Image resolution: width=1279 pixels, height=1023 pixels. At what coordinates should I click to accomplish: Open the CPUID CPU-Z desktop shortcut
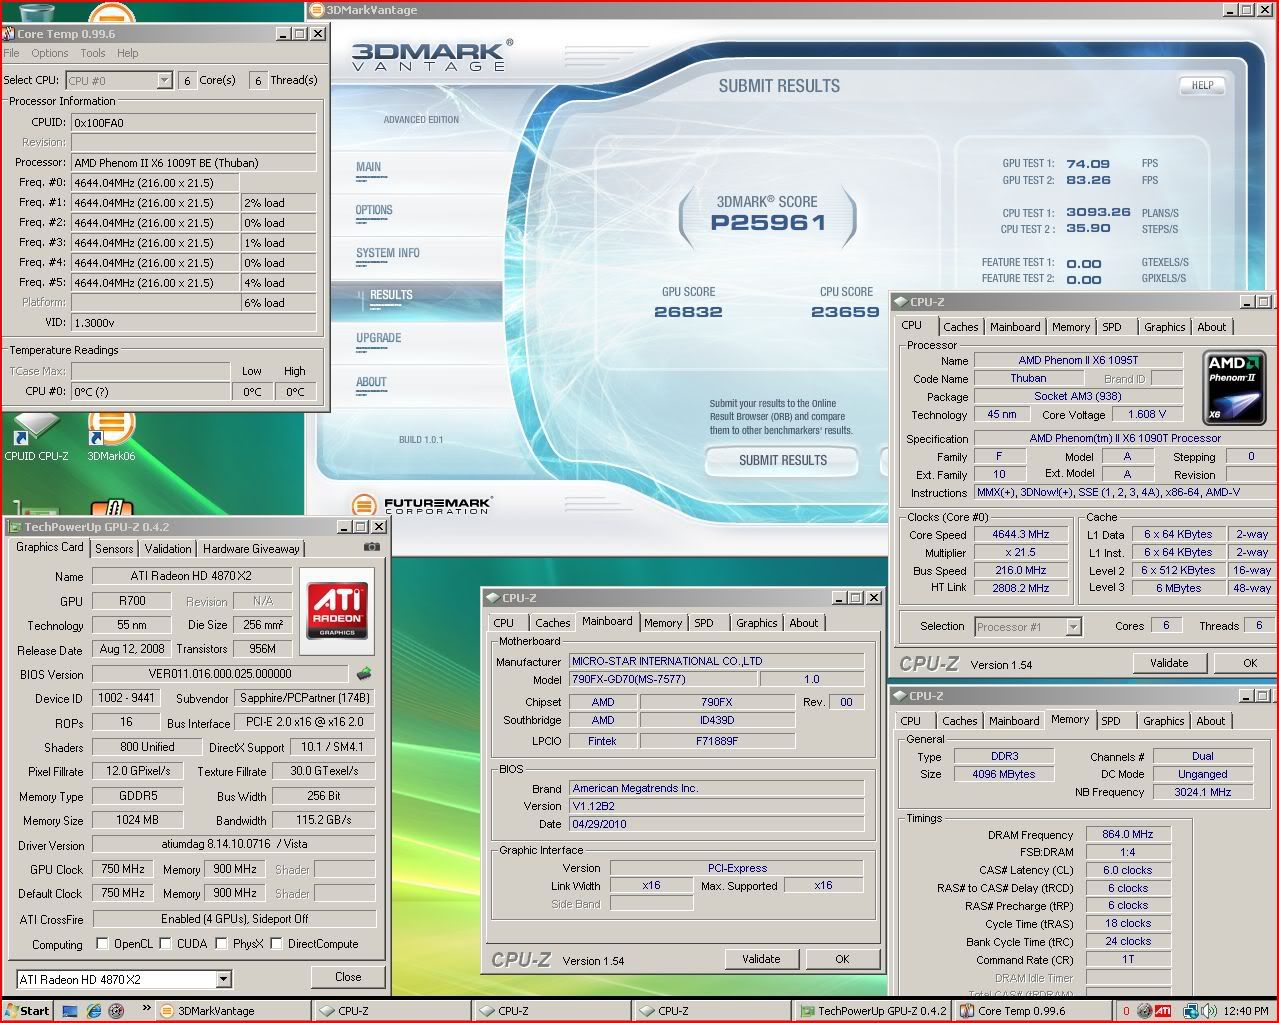[x=37, y=437]
